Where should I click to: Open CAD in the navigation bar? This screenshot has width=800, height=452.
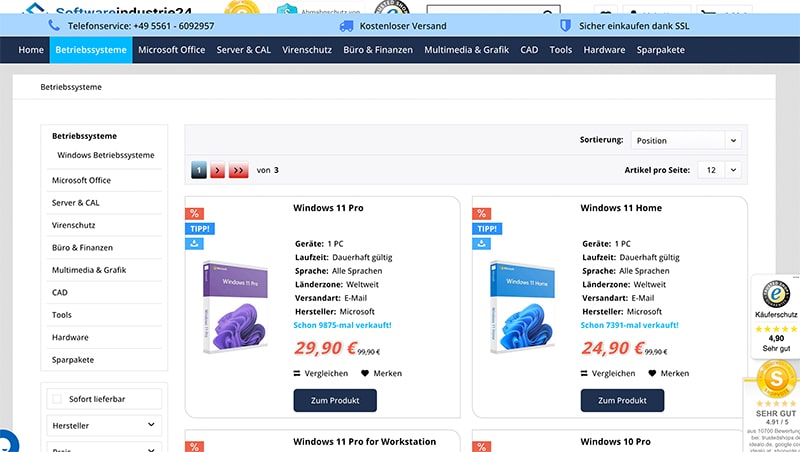[529, 50]
